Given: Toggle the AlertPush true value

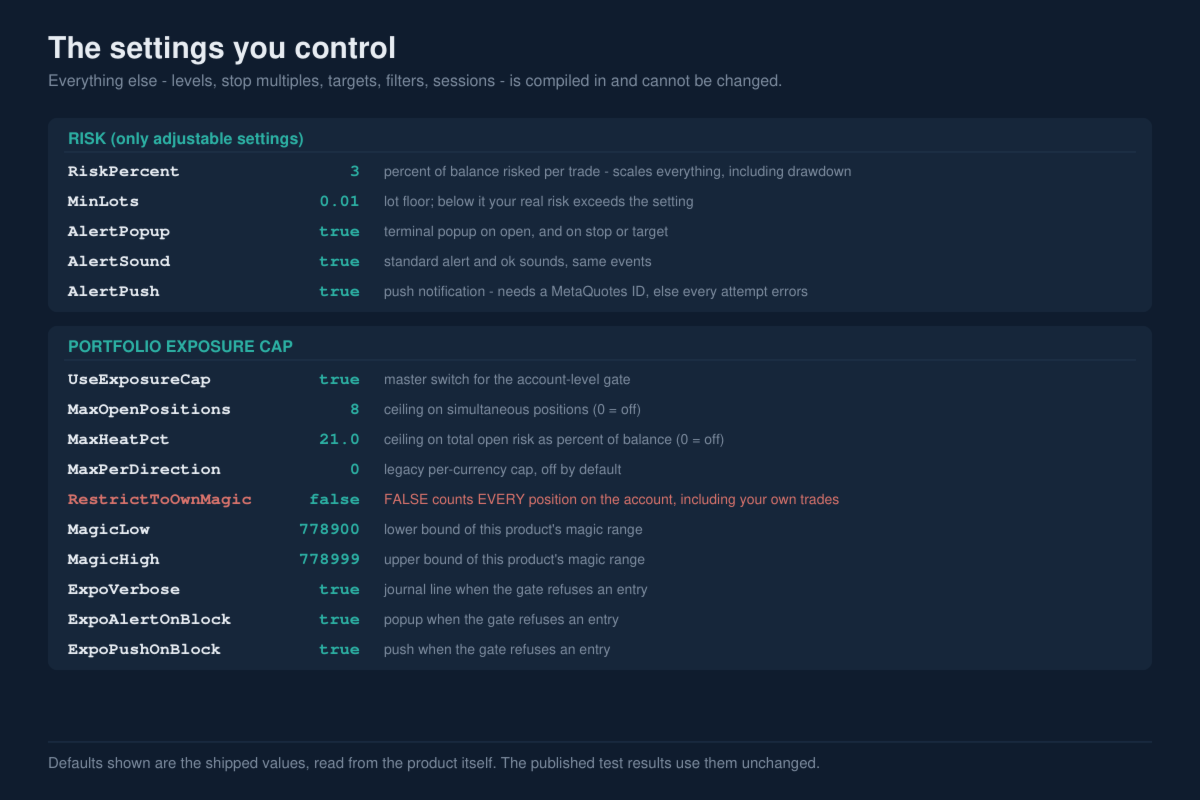Looking at the screenshot, I should click(x=339, y=291).
